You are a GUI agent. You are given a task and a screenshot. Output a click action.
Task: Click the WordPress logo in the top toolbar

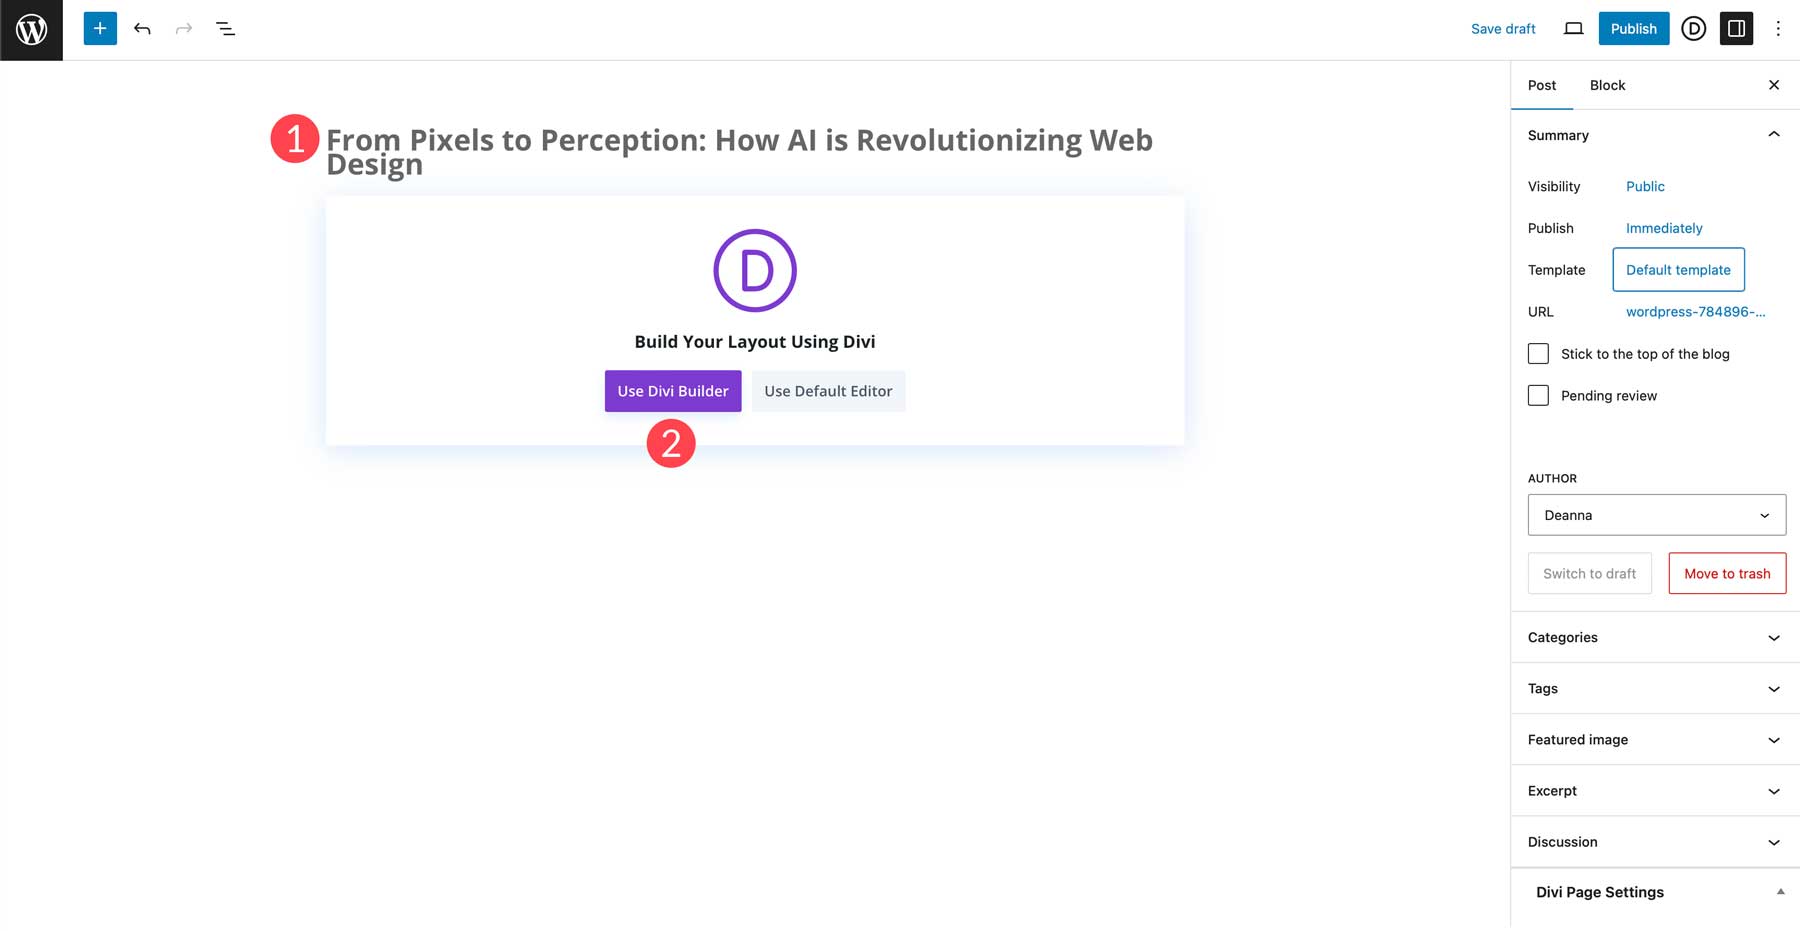click(x=31, y=29)
